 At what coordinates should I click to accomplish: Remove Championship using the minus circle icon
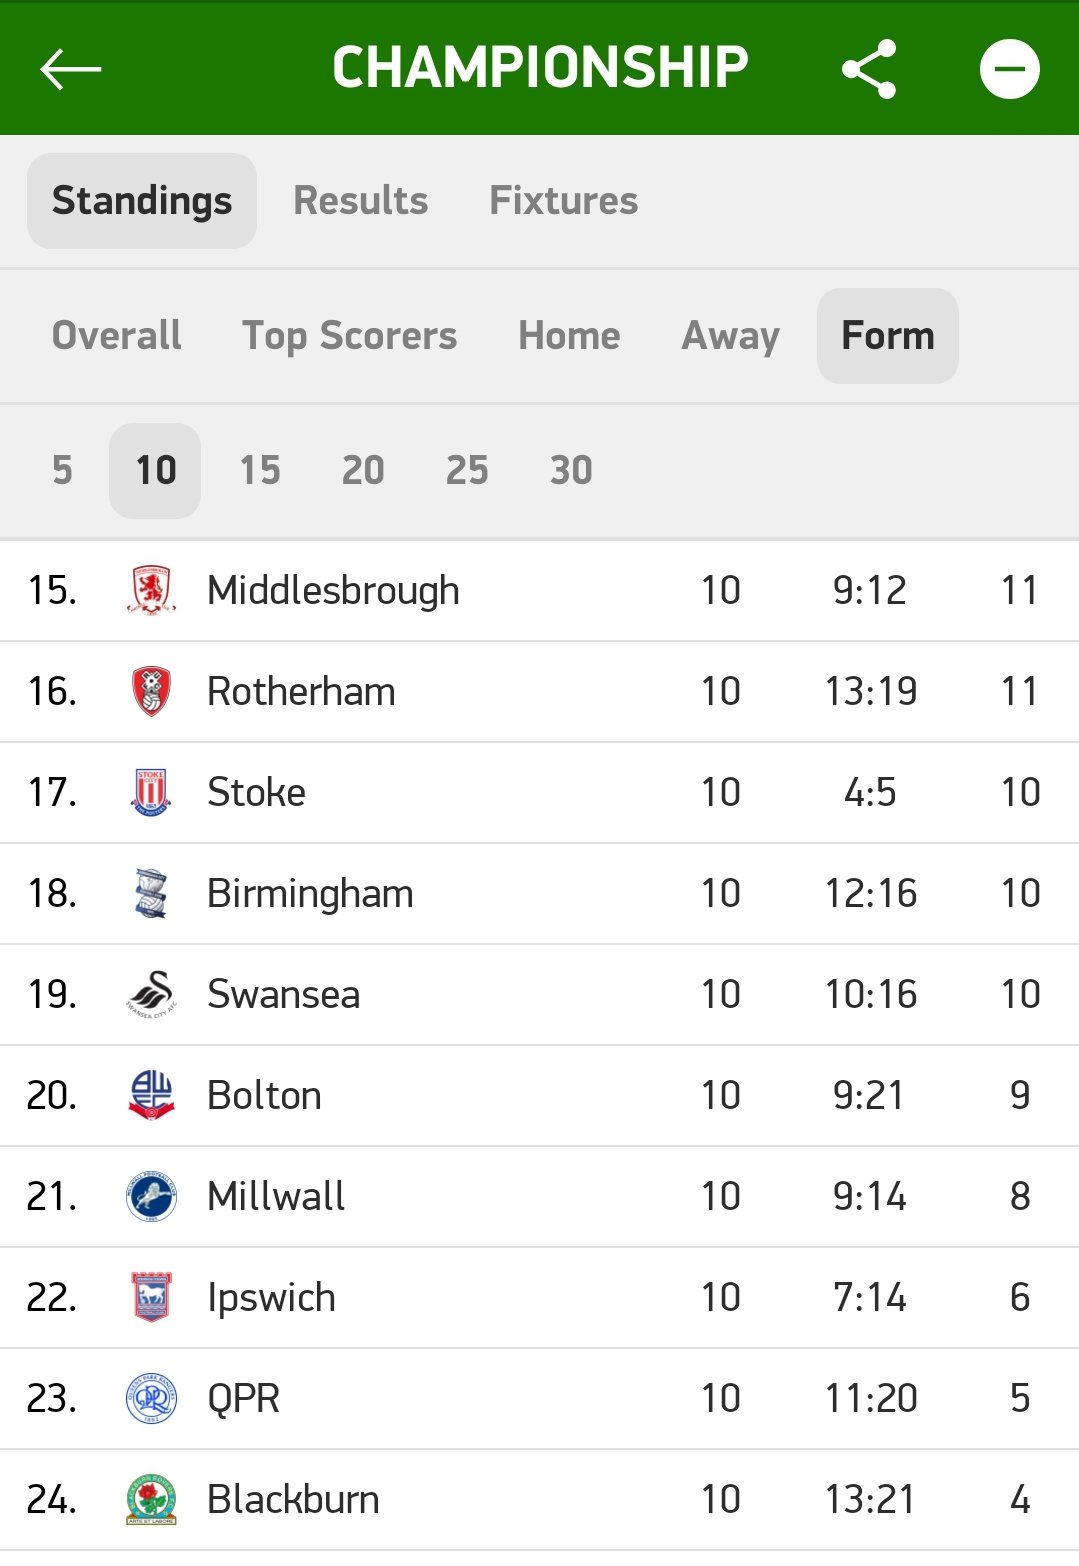1009,69
